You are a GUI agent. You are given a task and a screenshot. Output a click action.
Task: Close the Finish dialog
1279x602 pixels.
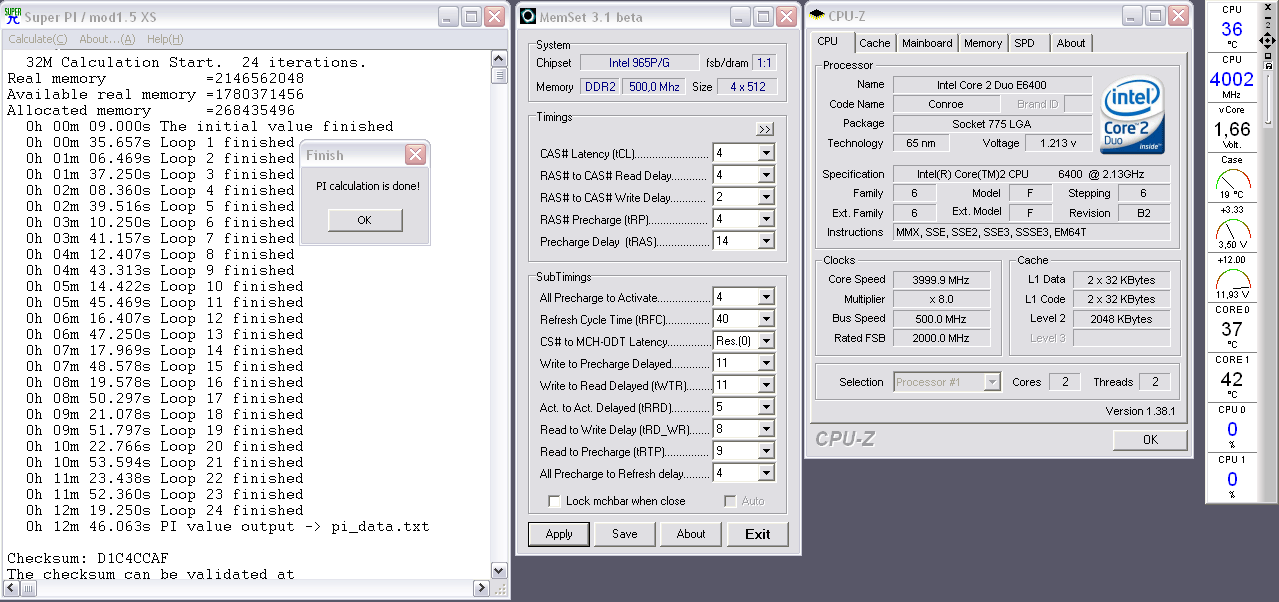(415, 155)
